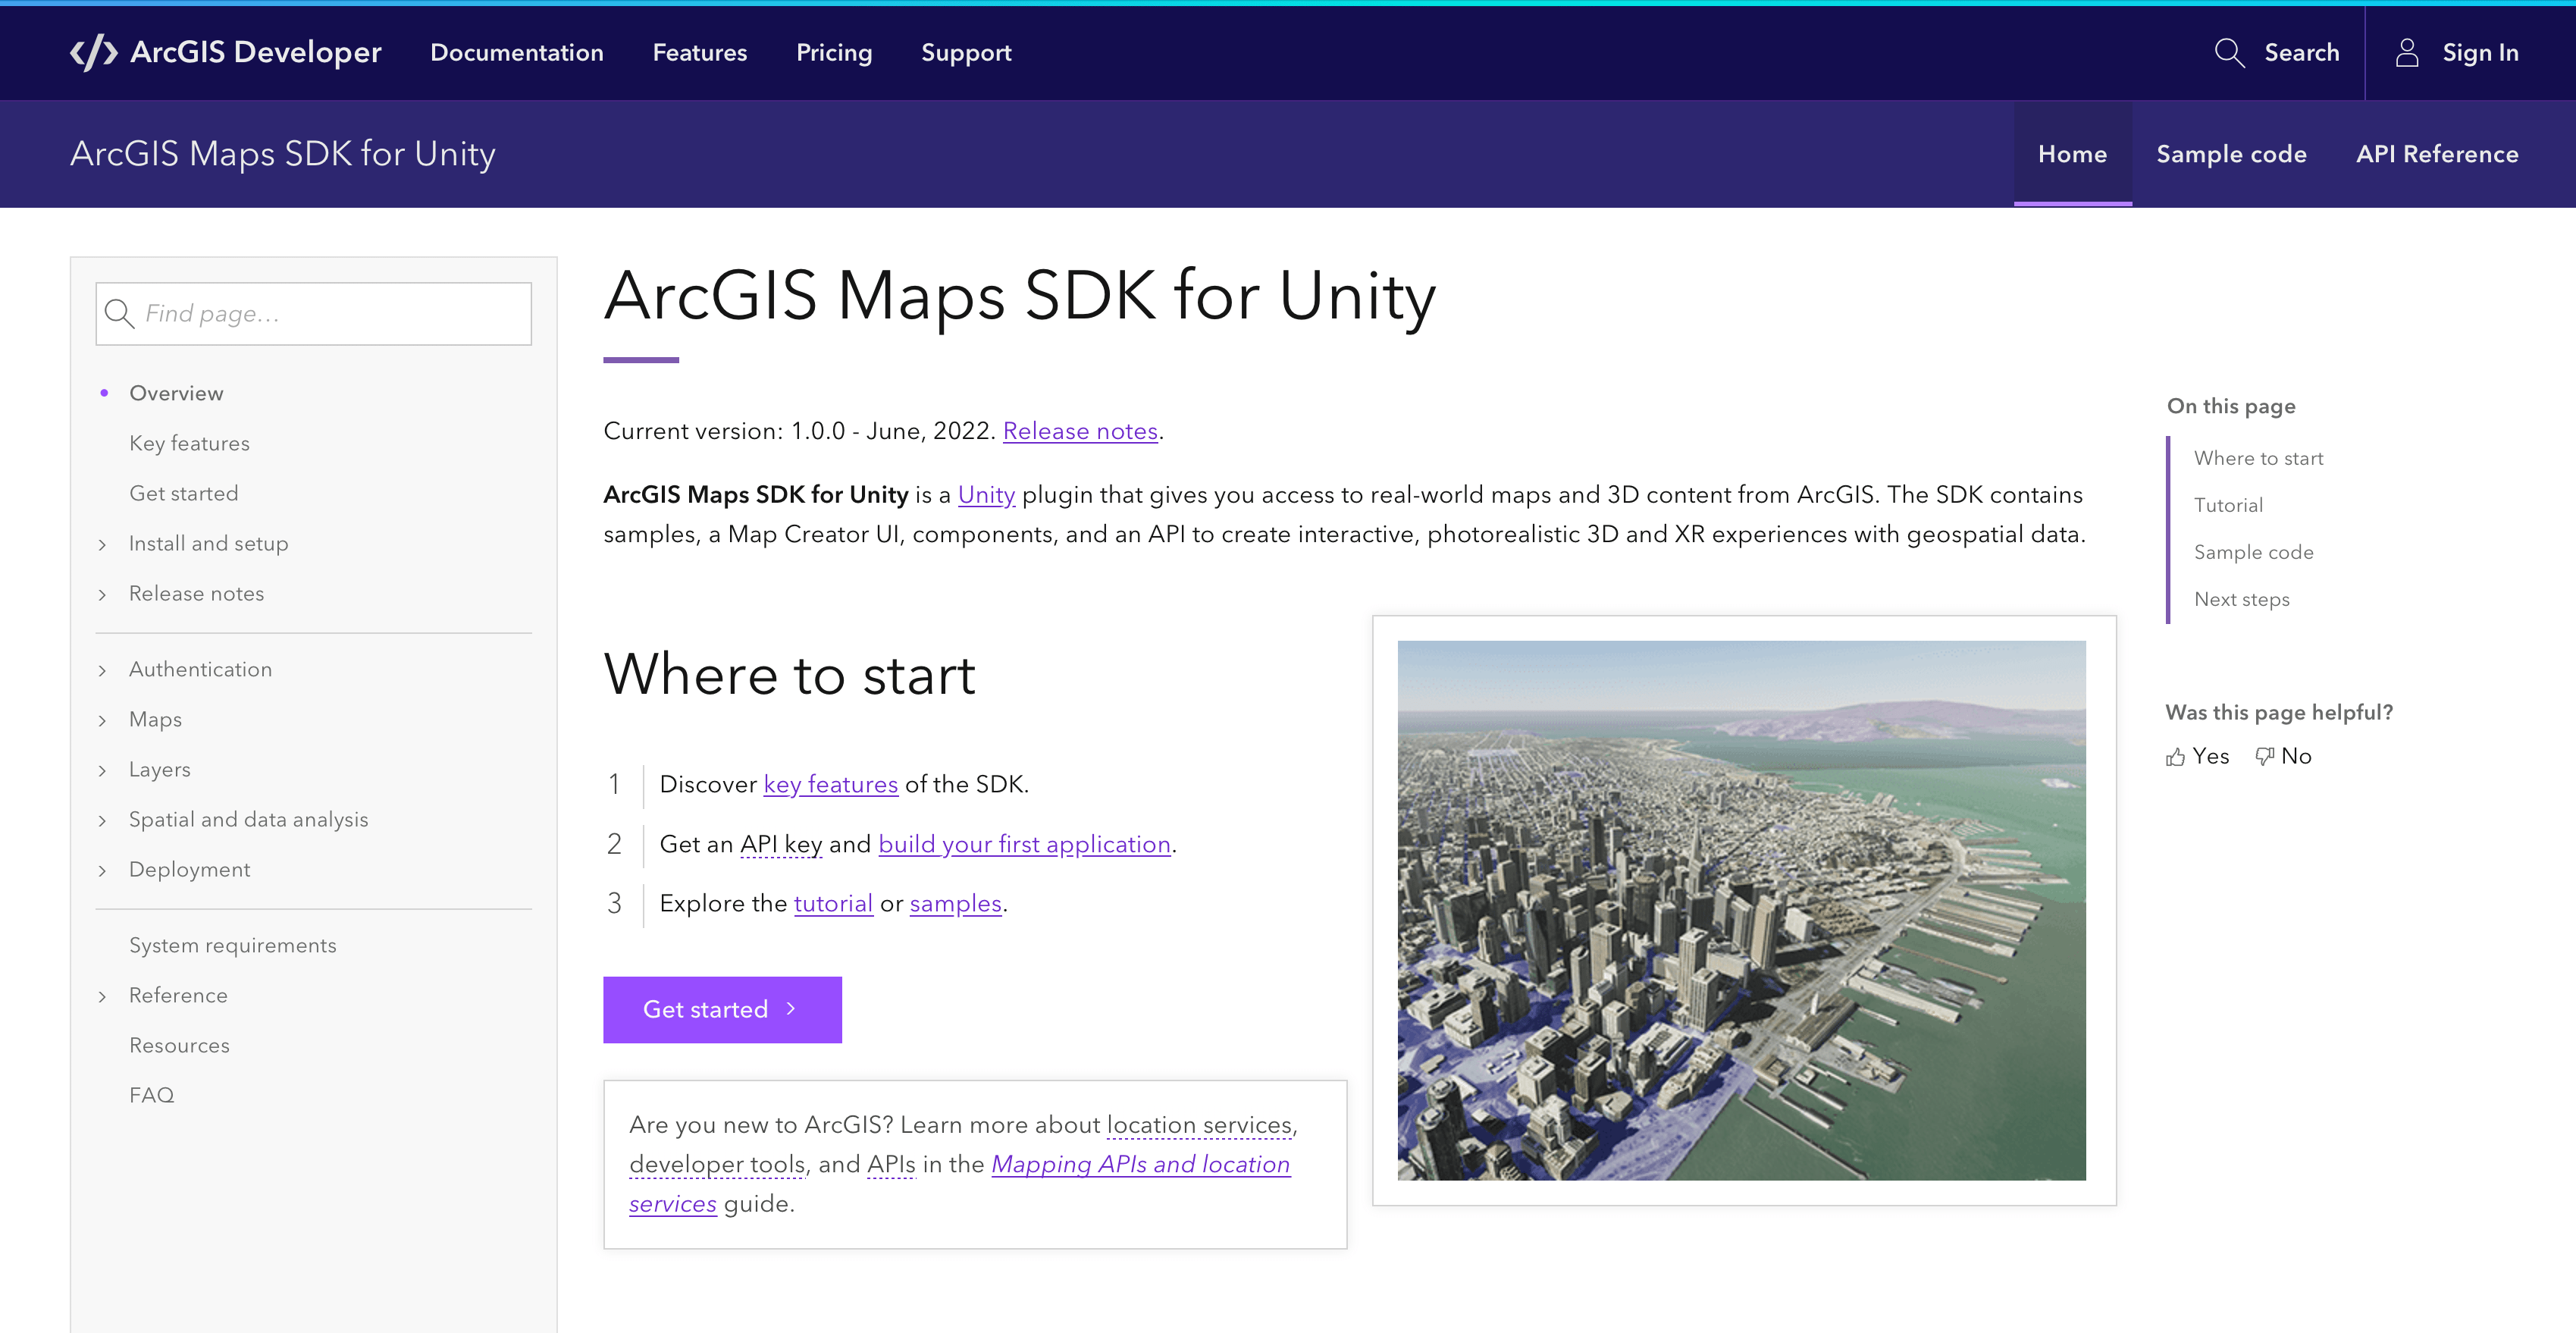Open the API Reference tab
This screenshot has height=1333, width=2576.
point(2436,154)
